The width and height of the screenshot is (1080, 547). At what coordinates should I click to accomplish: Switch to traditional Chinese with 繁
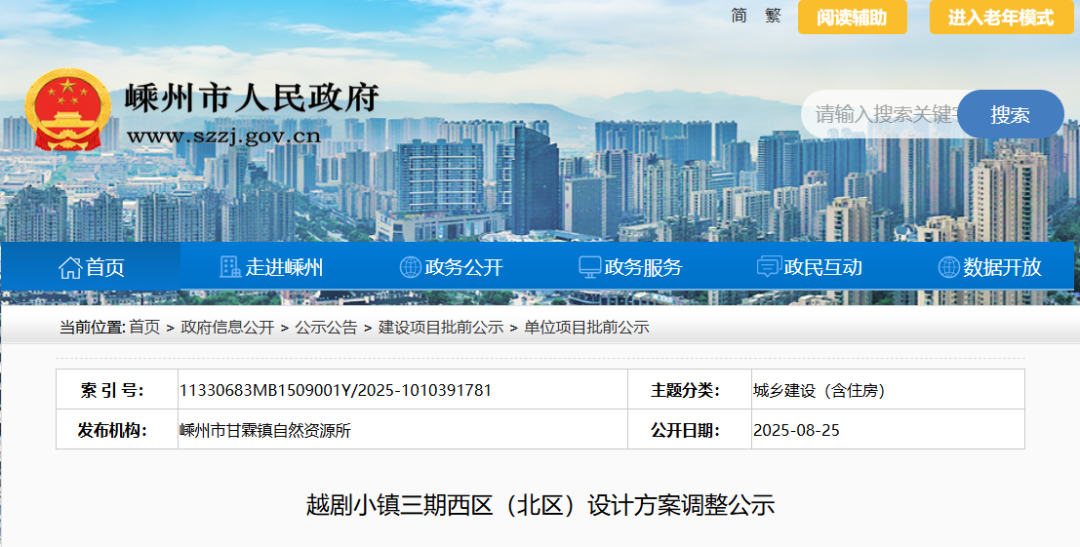click(x=772, y=16)
